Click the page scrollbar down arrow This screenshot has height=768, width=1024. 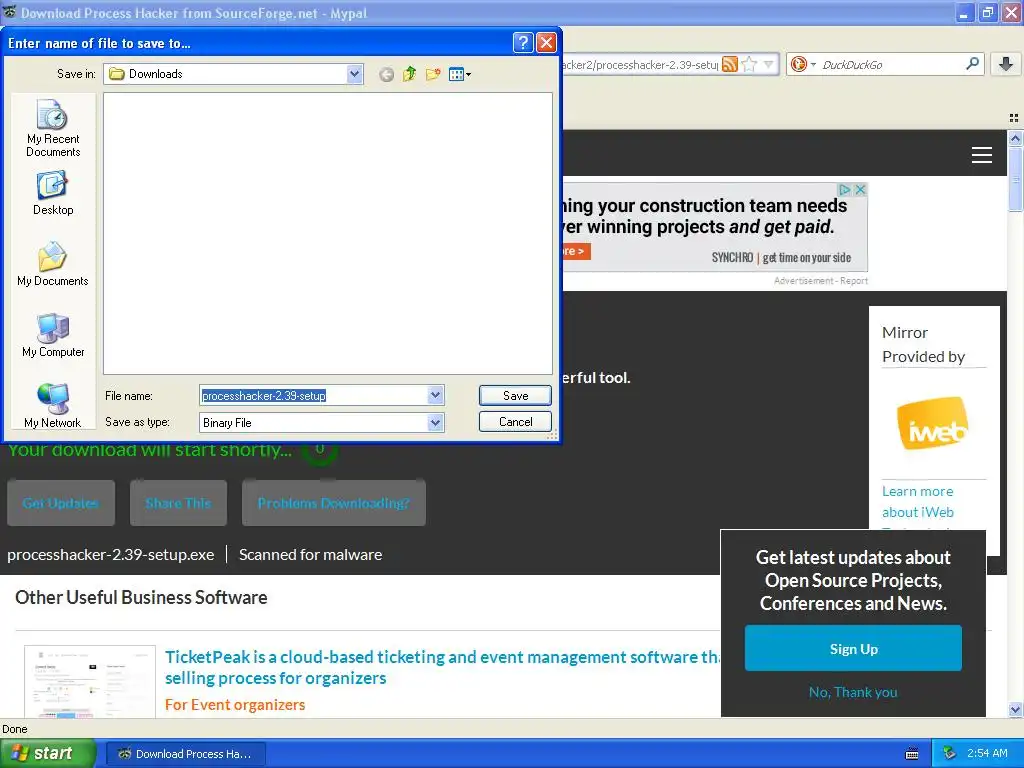pos(1015,709)
